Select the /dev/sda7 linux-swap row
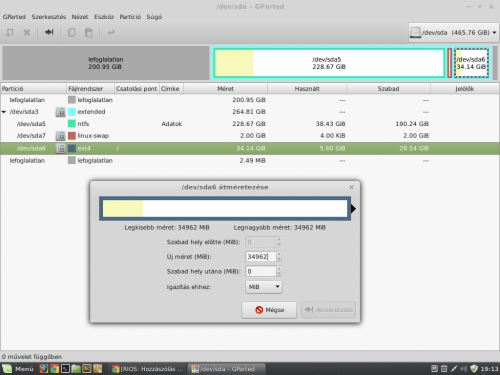This screenshot has height=375, width=500. coord(250,136)
